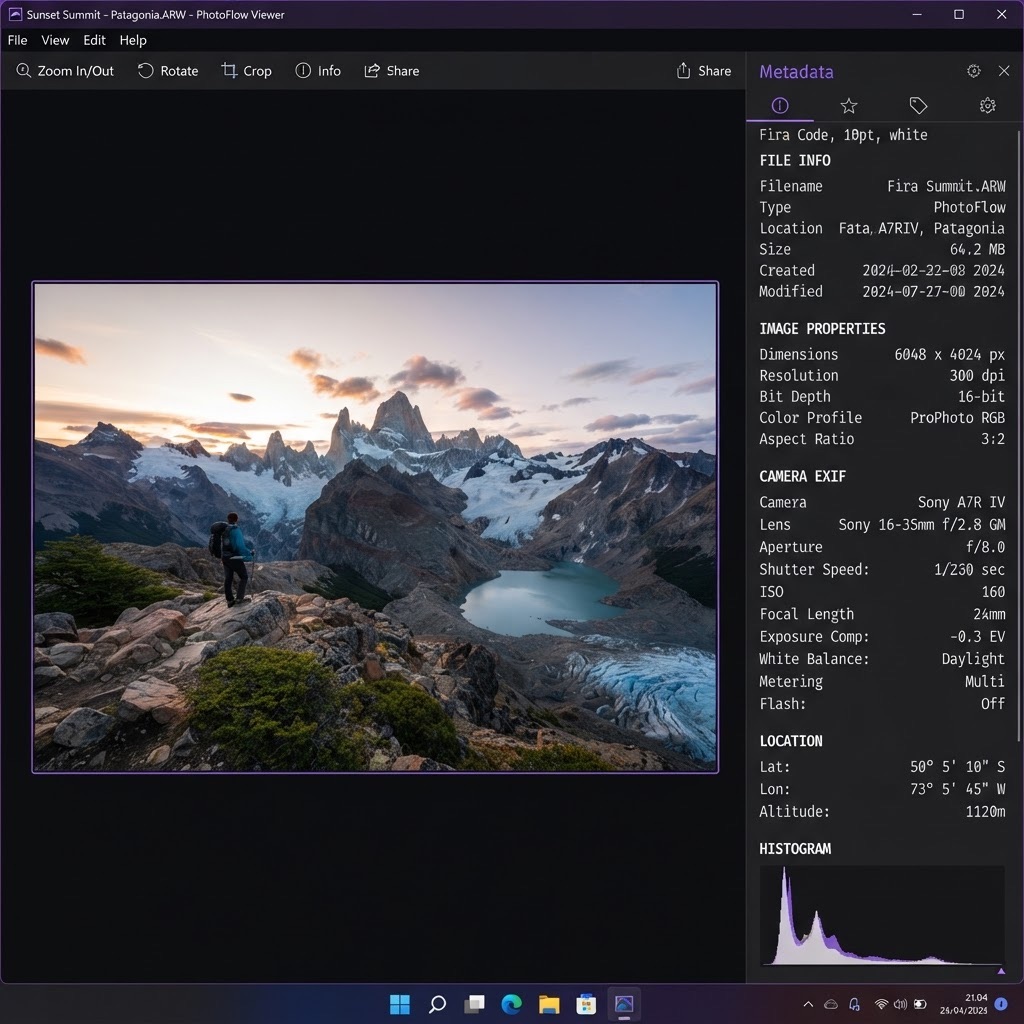Click the Camera value Sony A7R IV

click(961, 502)
